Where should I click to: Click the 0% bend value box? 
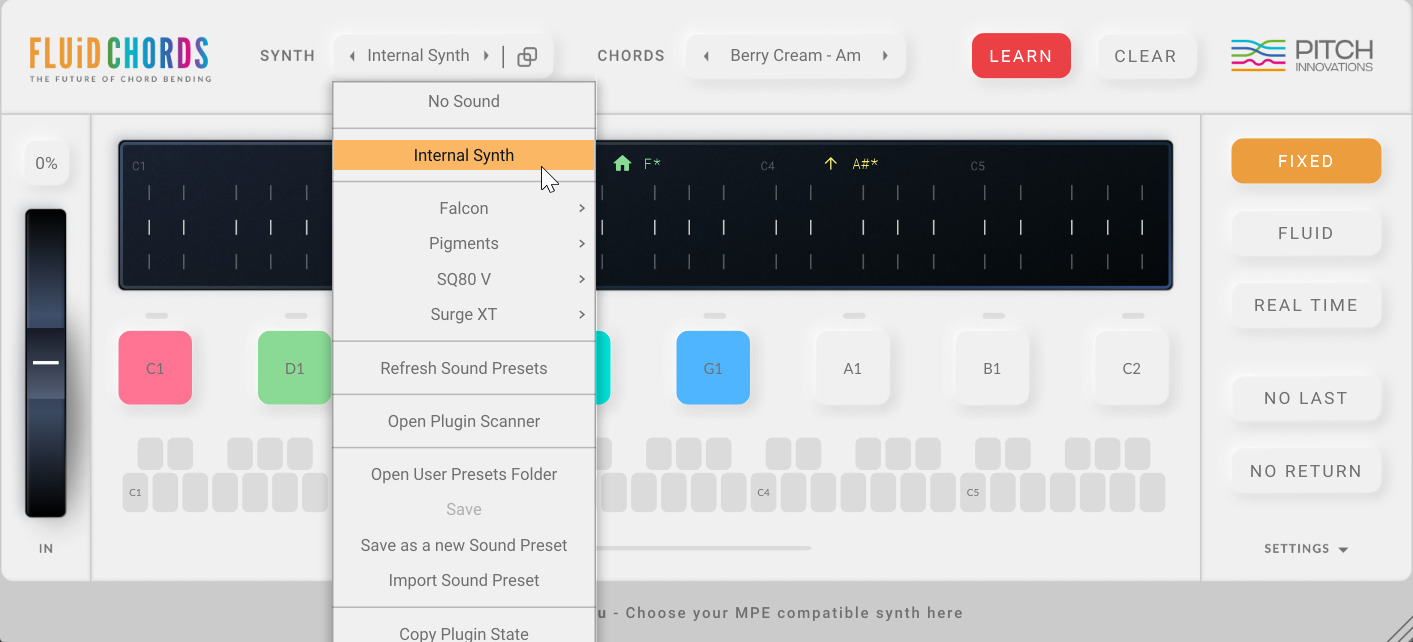coord(46,163)
